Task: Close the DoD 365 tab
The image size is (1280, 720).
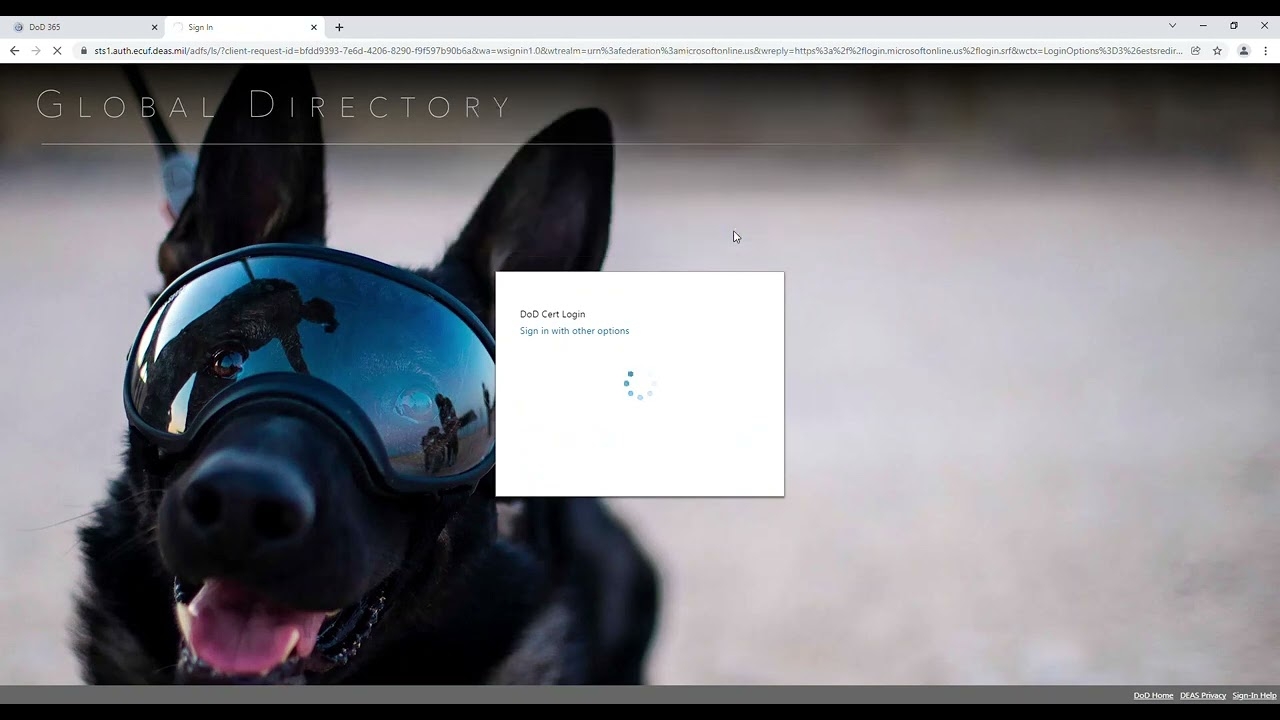Action: 154,27
